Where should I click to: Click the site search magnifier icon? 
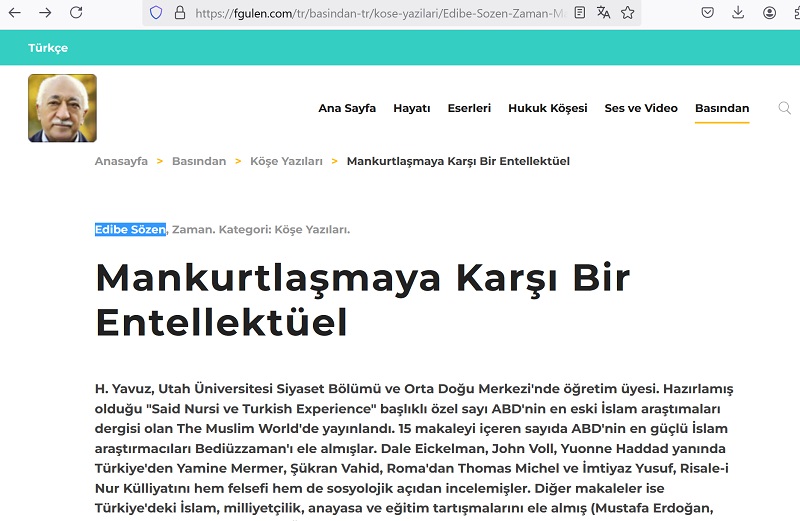[x=784, y=108]
